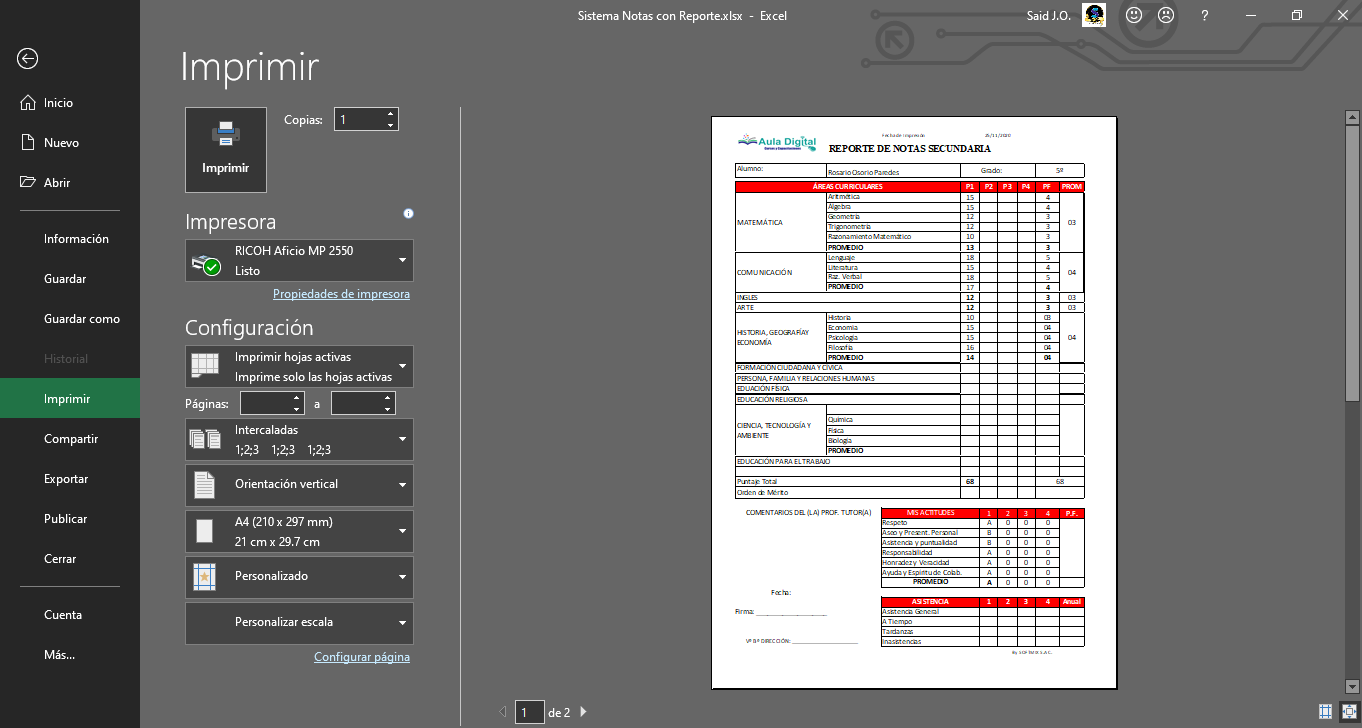Click the printer info icon
Image resolution: width=1362 pixels, height=728 pixels.
click(408, 213)
